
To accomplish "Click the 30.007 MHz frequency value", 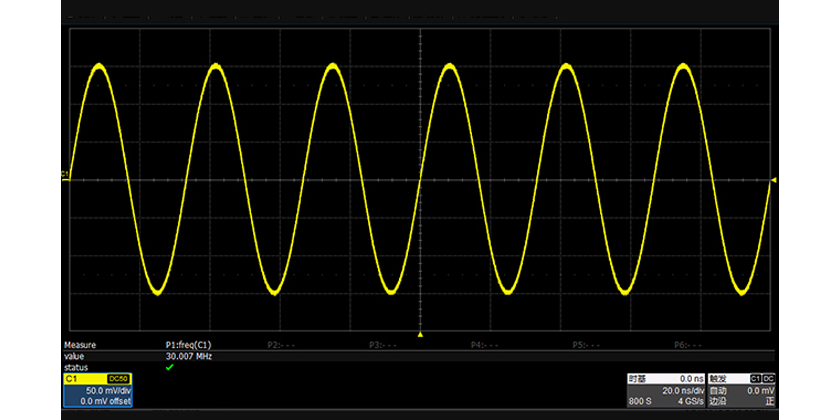I will pos(188,355).
